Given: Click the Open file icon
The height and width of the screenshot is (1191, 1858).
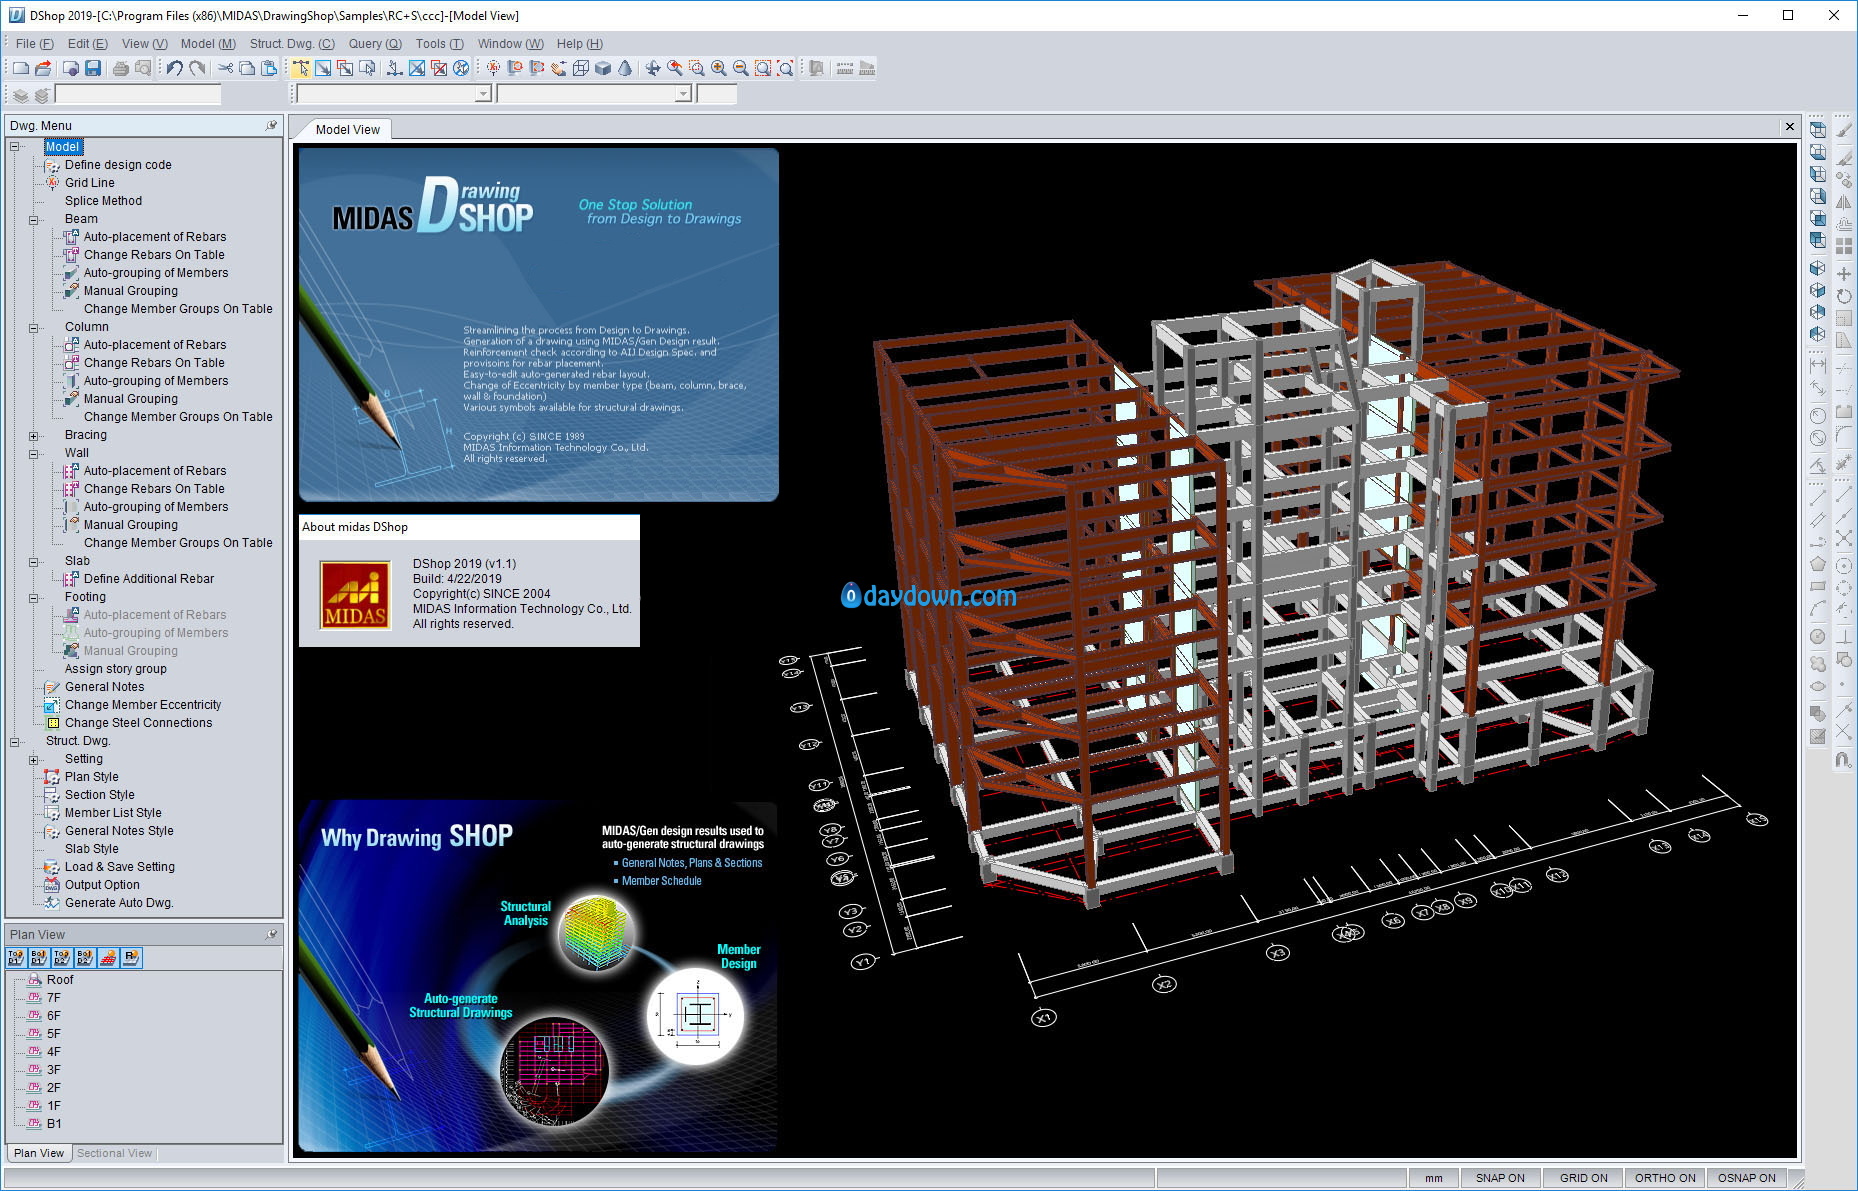Looking at the screenshot, I should tap(43, 68).
